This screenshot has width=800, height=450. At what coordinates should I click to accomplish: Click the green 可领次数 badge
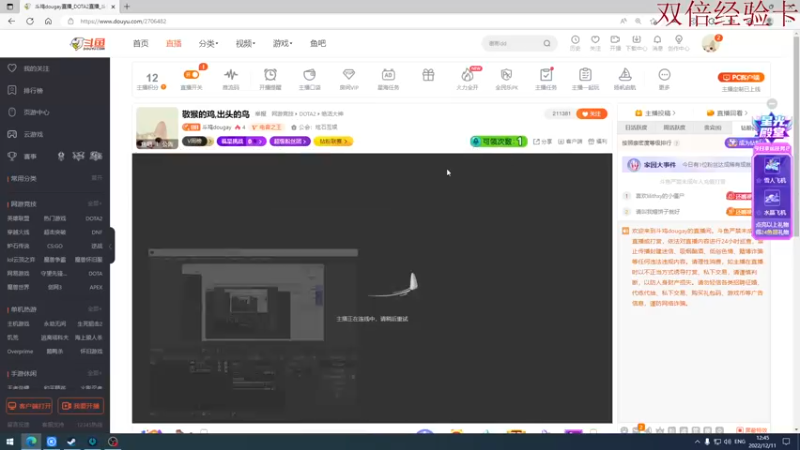click(498, 141)
